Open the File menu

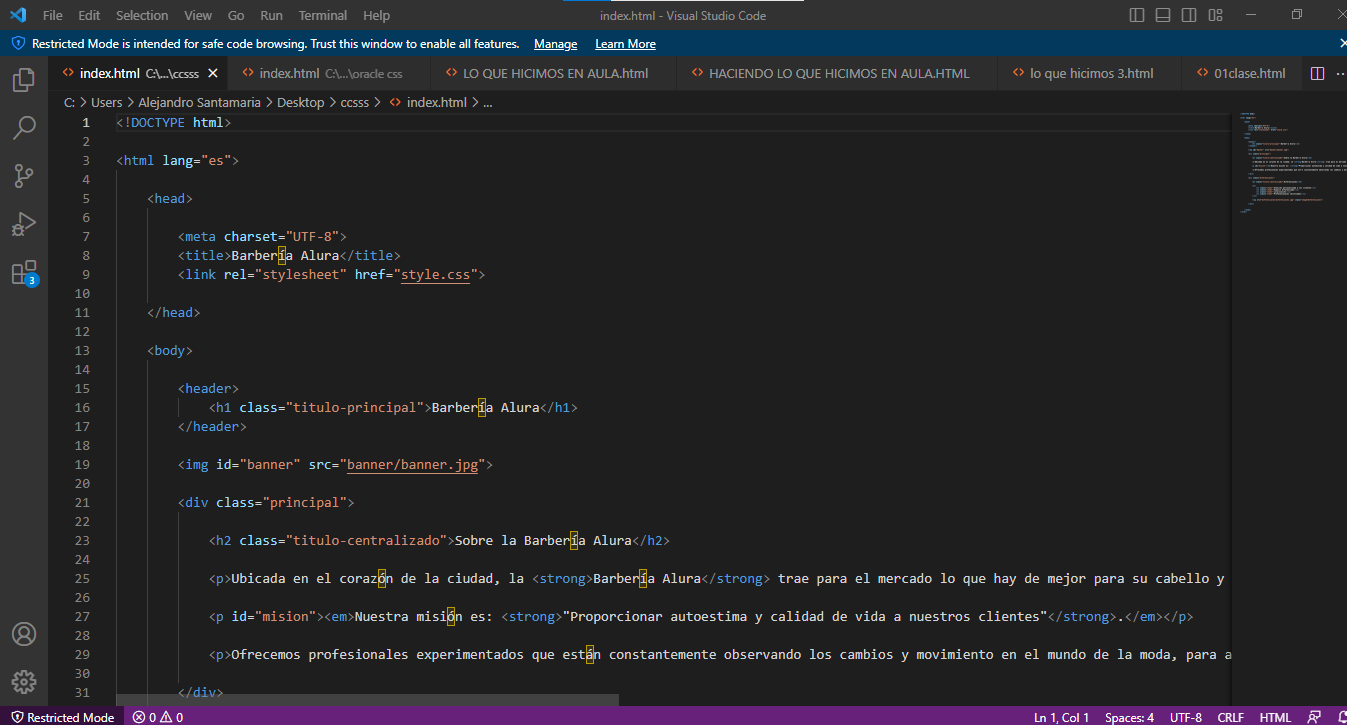[52, 15]
